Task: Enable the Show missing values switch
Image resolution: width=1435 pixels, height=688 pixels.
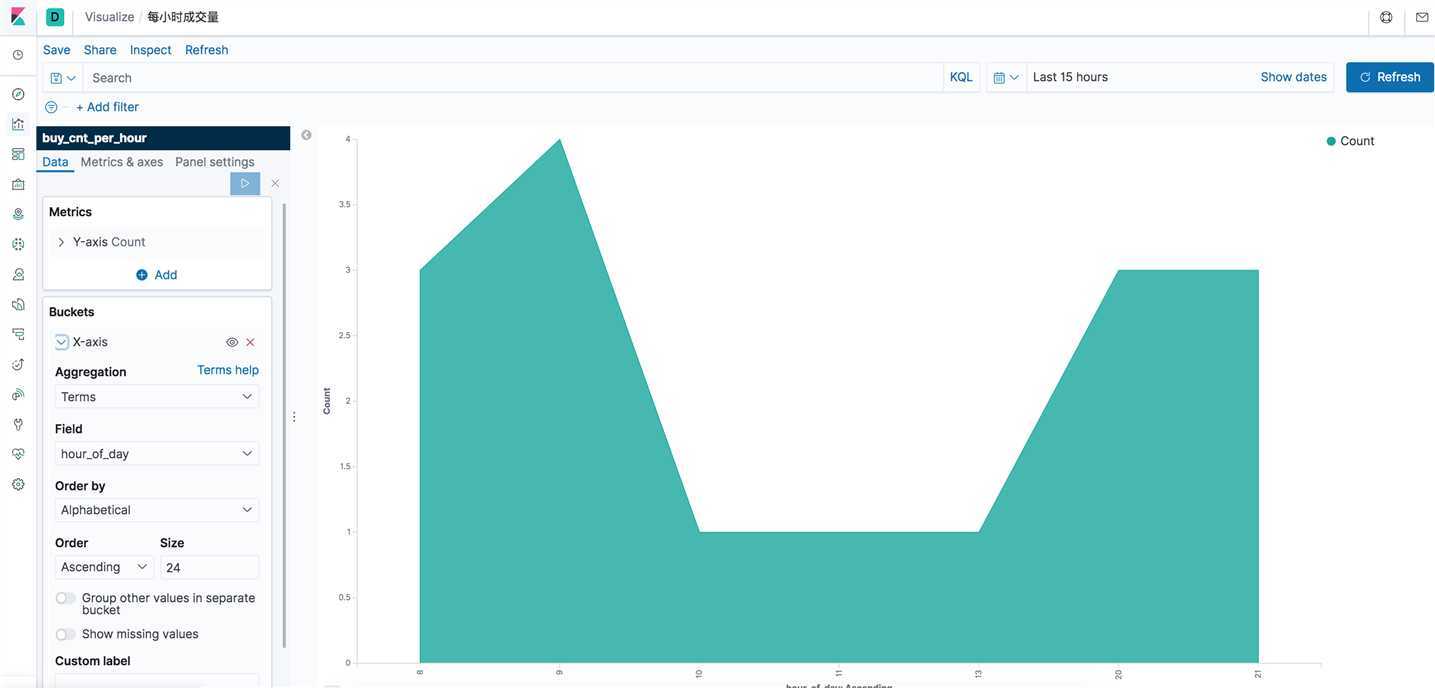Action: (x=65, y=634)
